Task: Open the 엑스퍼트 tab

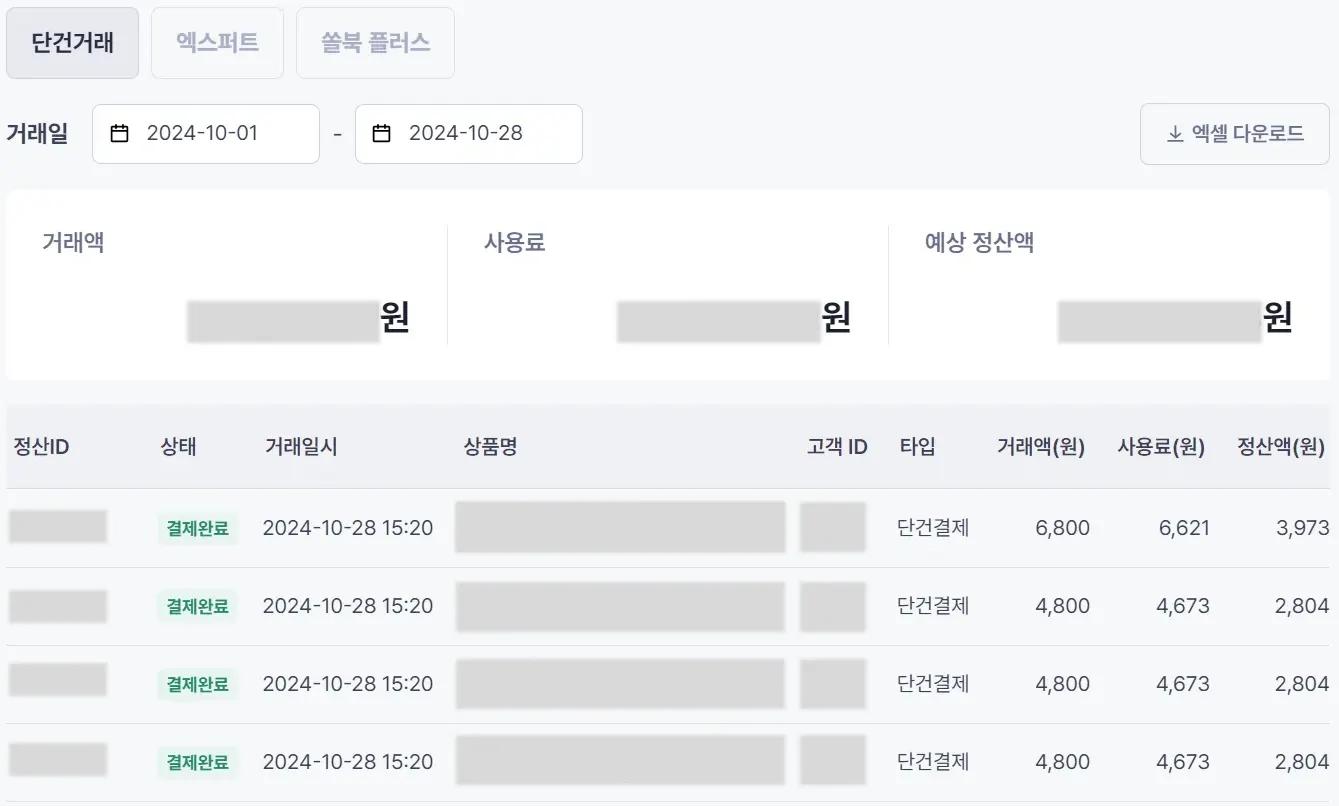Action: click(217, 43)
